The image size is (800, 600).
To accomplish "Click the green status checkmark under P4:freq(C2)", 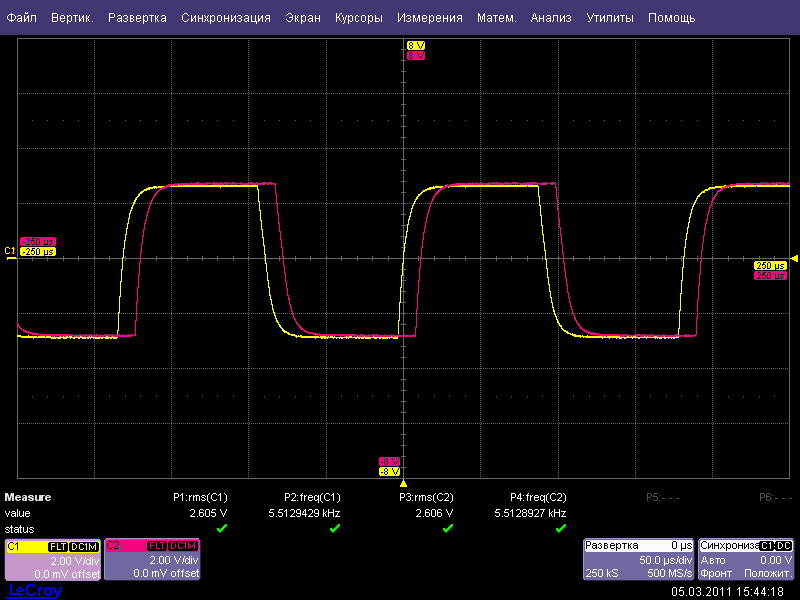I will point(560,528).
